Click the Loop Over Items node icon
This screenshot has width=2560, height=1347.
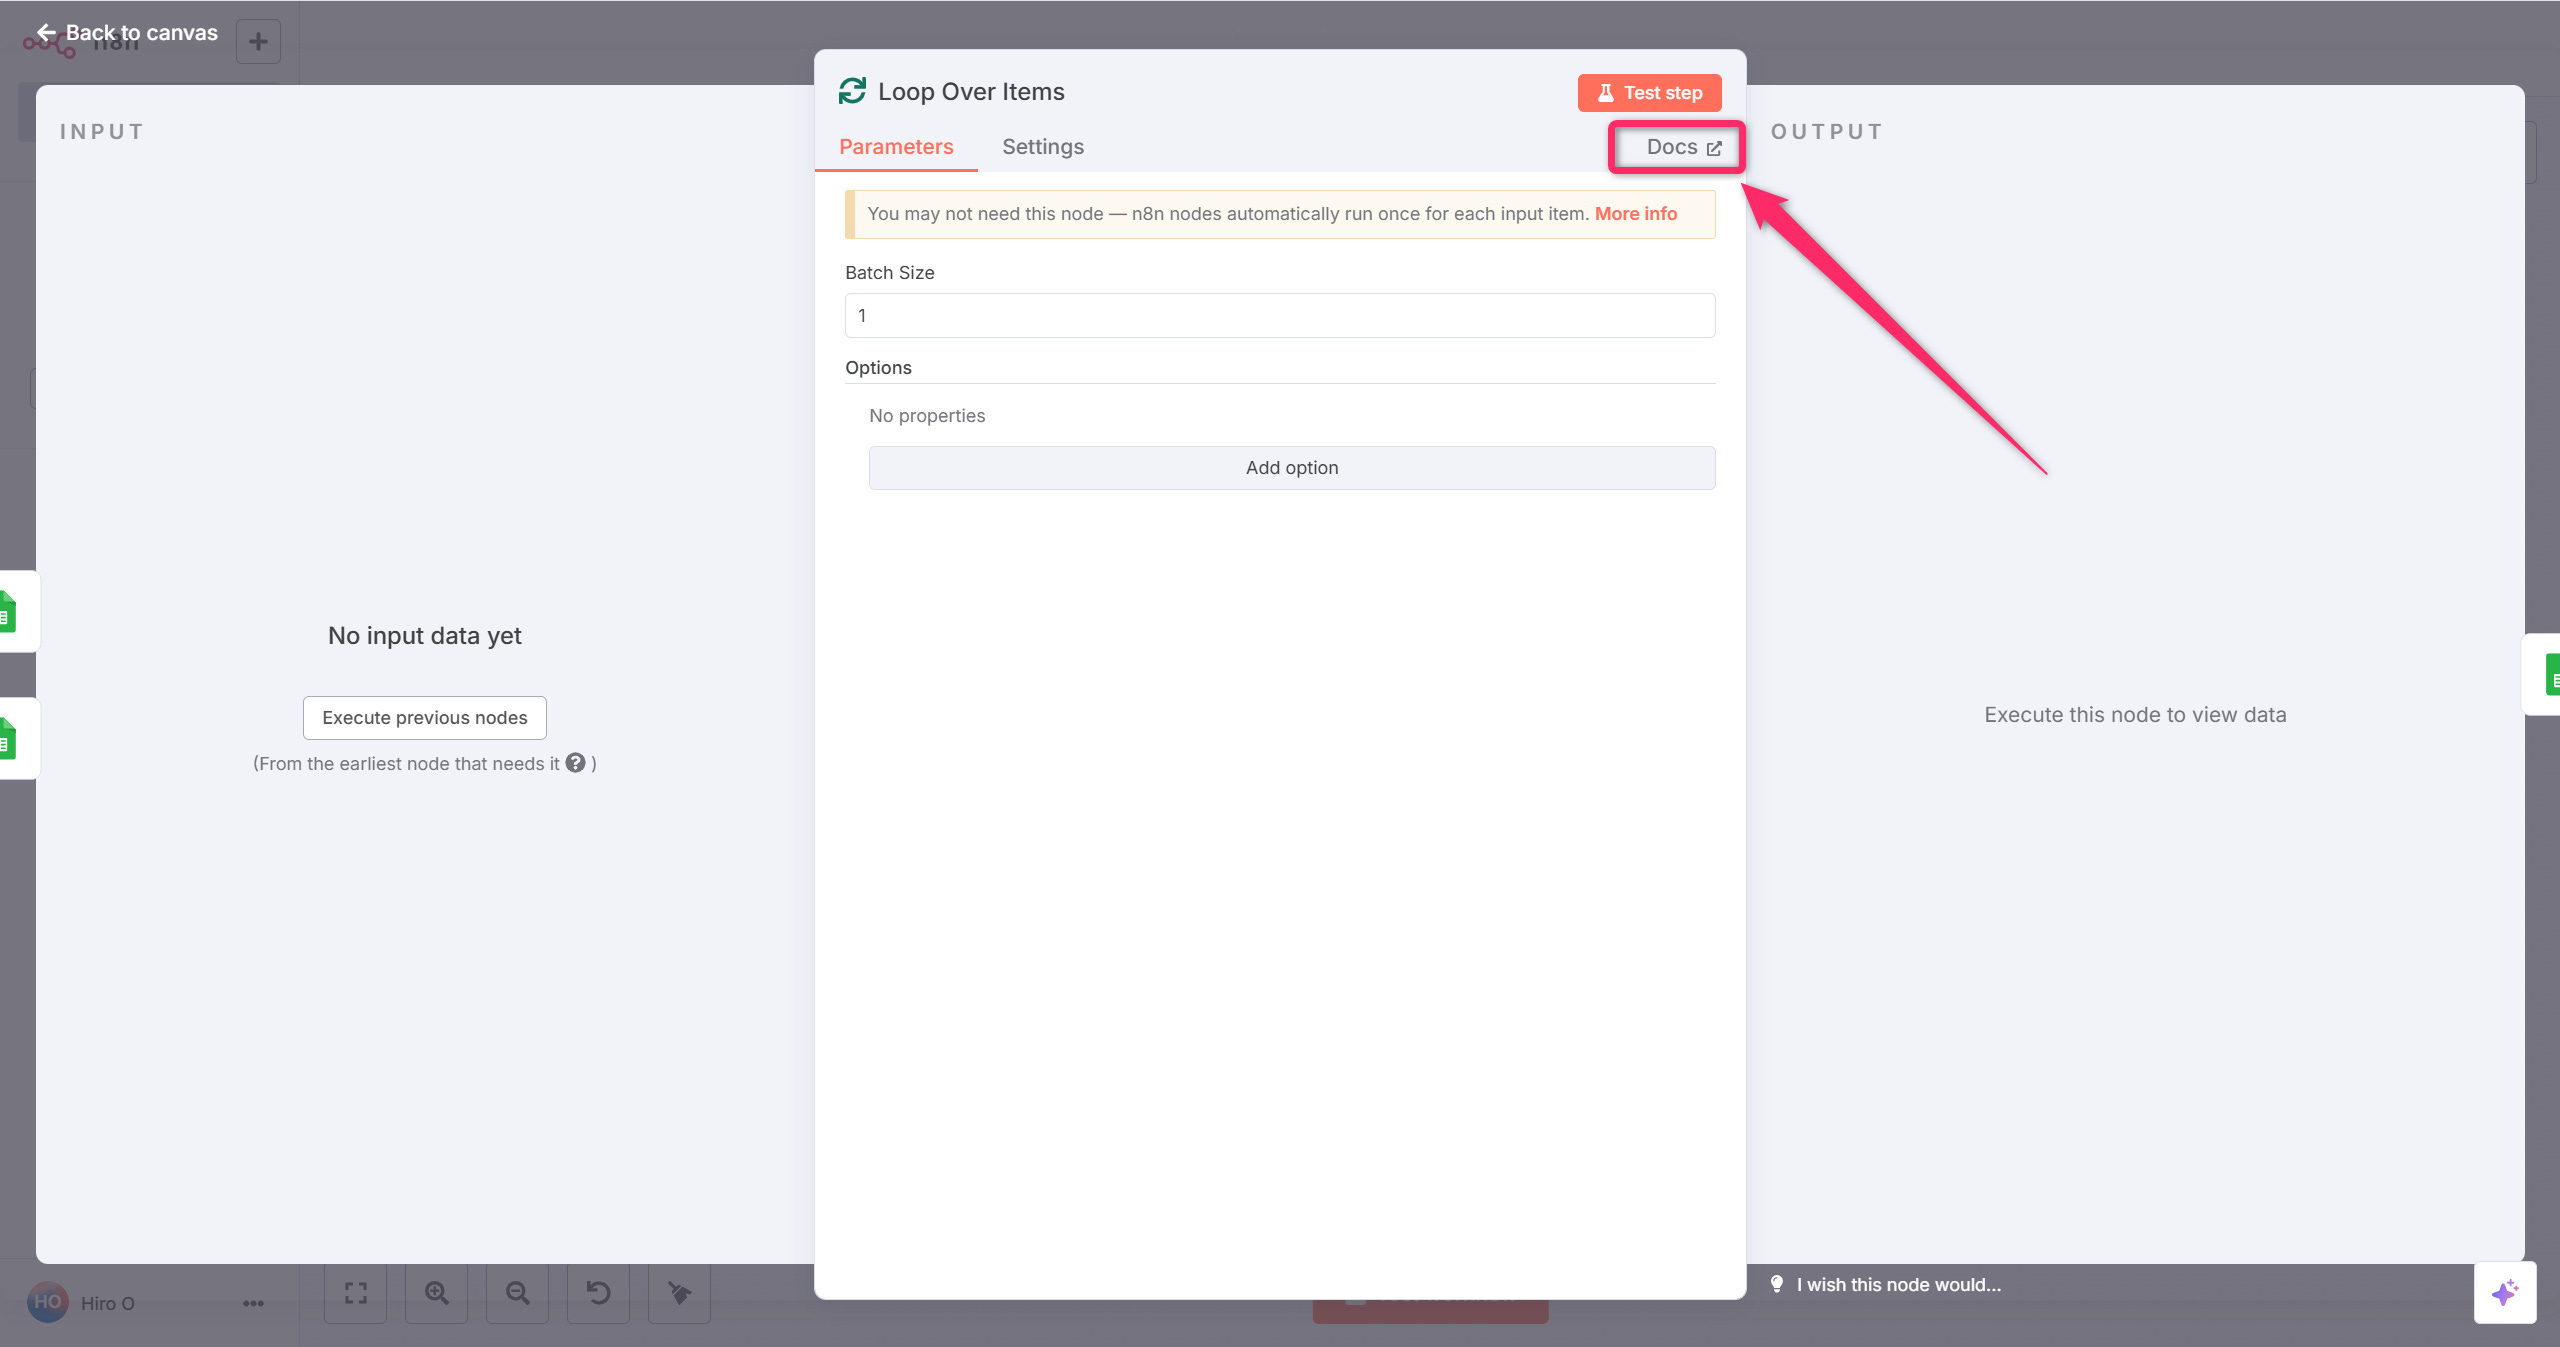[x=852, y=91]
